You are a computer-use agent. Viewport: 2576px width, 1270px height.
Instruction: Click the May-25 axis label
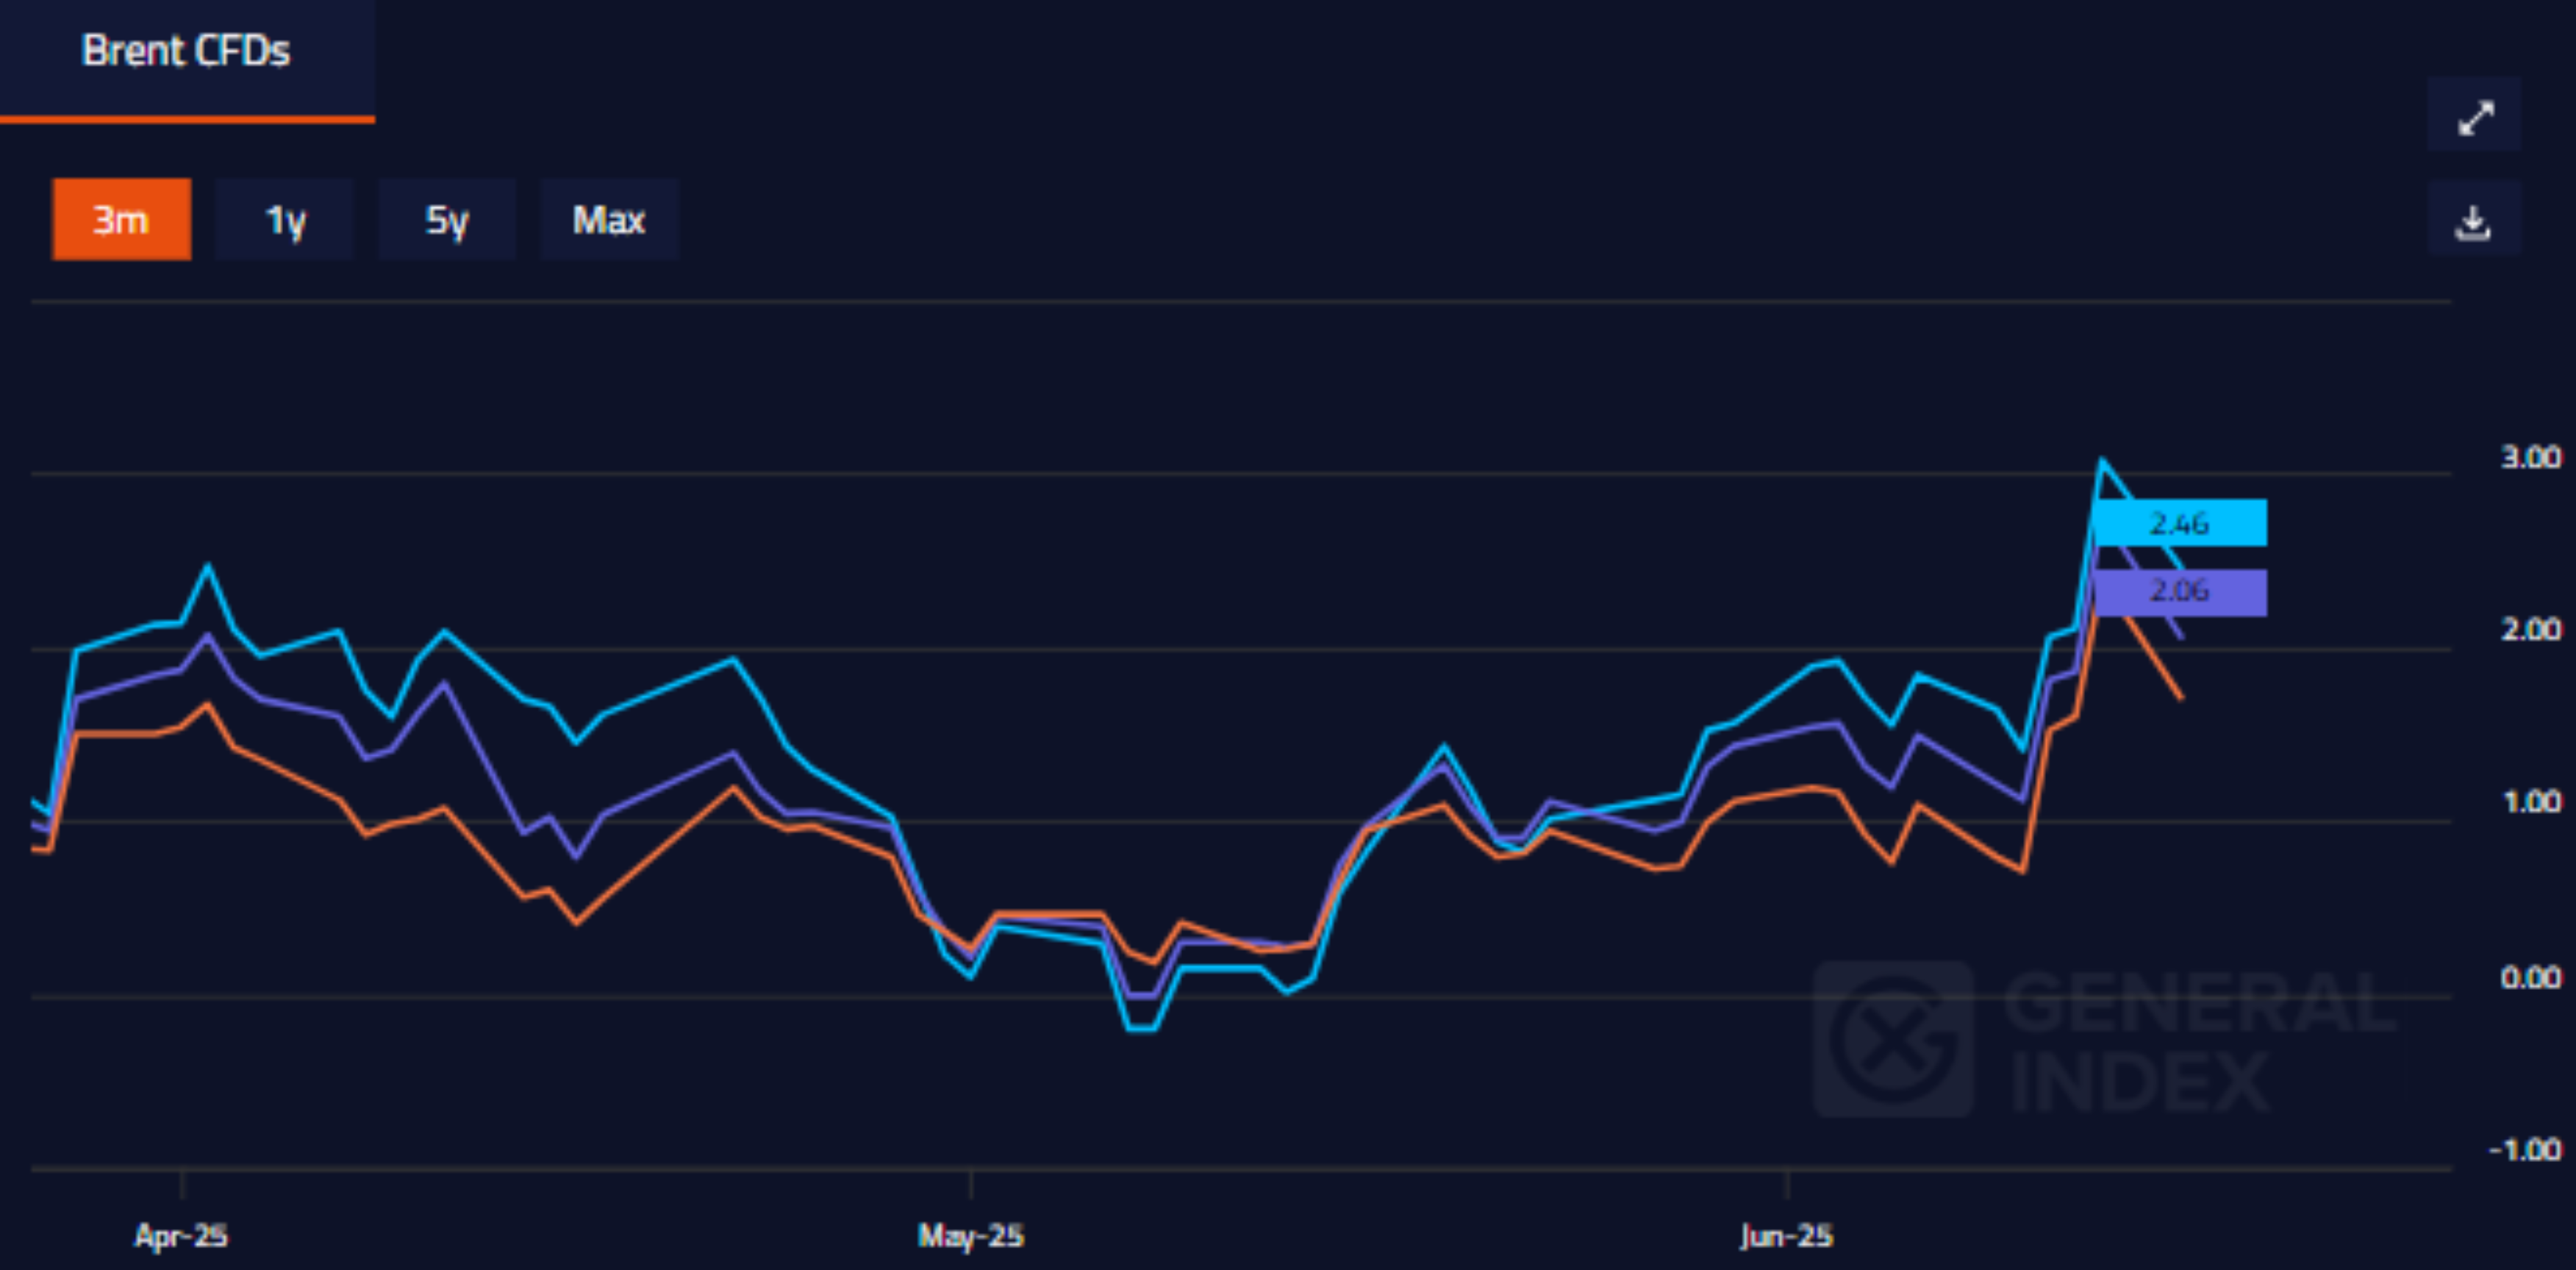pyautogui.click(x=971, y=1236)
